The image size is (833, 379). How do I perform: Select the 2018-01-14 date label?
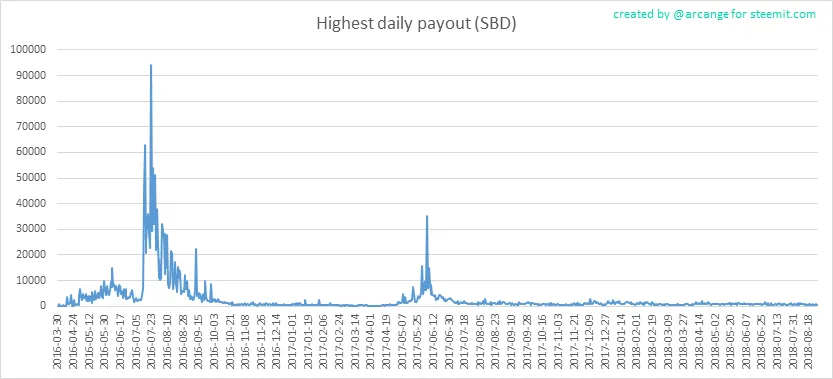[x=622, y=341]
